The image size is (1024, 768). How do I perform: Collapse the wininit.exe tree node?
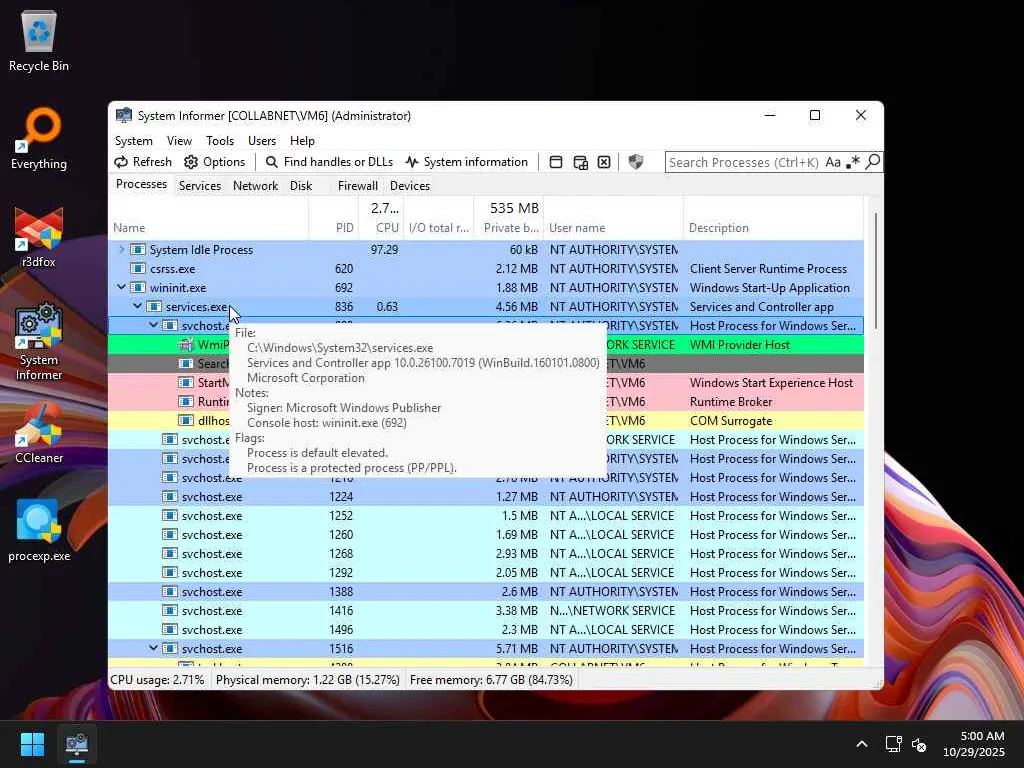(x=121, y=287)
